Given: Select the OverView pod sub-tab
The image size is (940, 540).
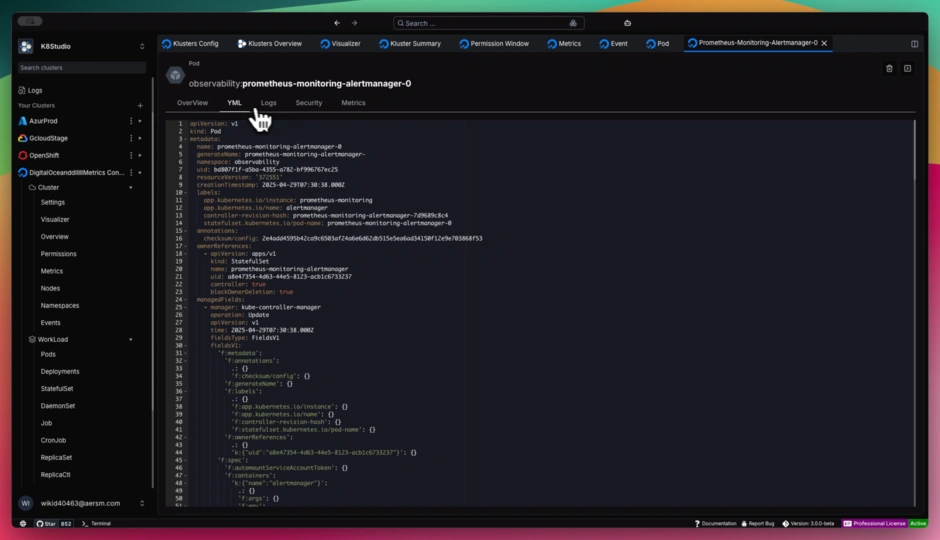Looking at the screenshot, I should [192, 103].
